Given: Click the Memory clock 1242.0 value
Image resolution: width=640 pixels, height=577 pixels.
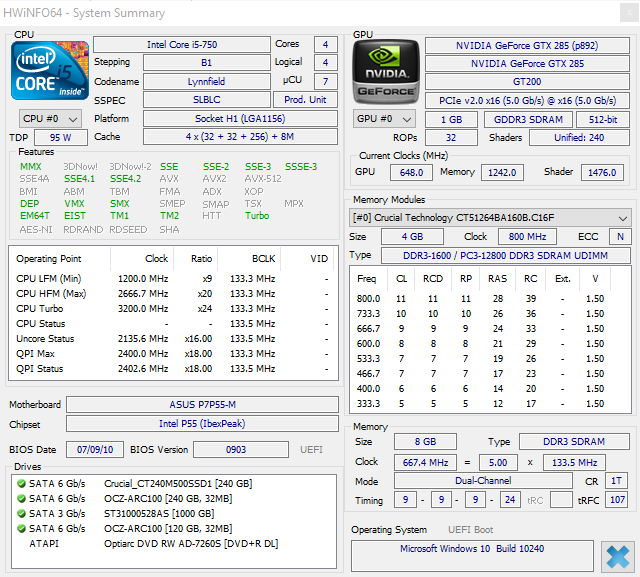Looking at the screenshot, I should pyautogui.click(x=502, y=173).
